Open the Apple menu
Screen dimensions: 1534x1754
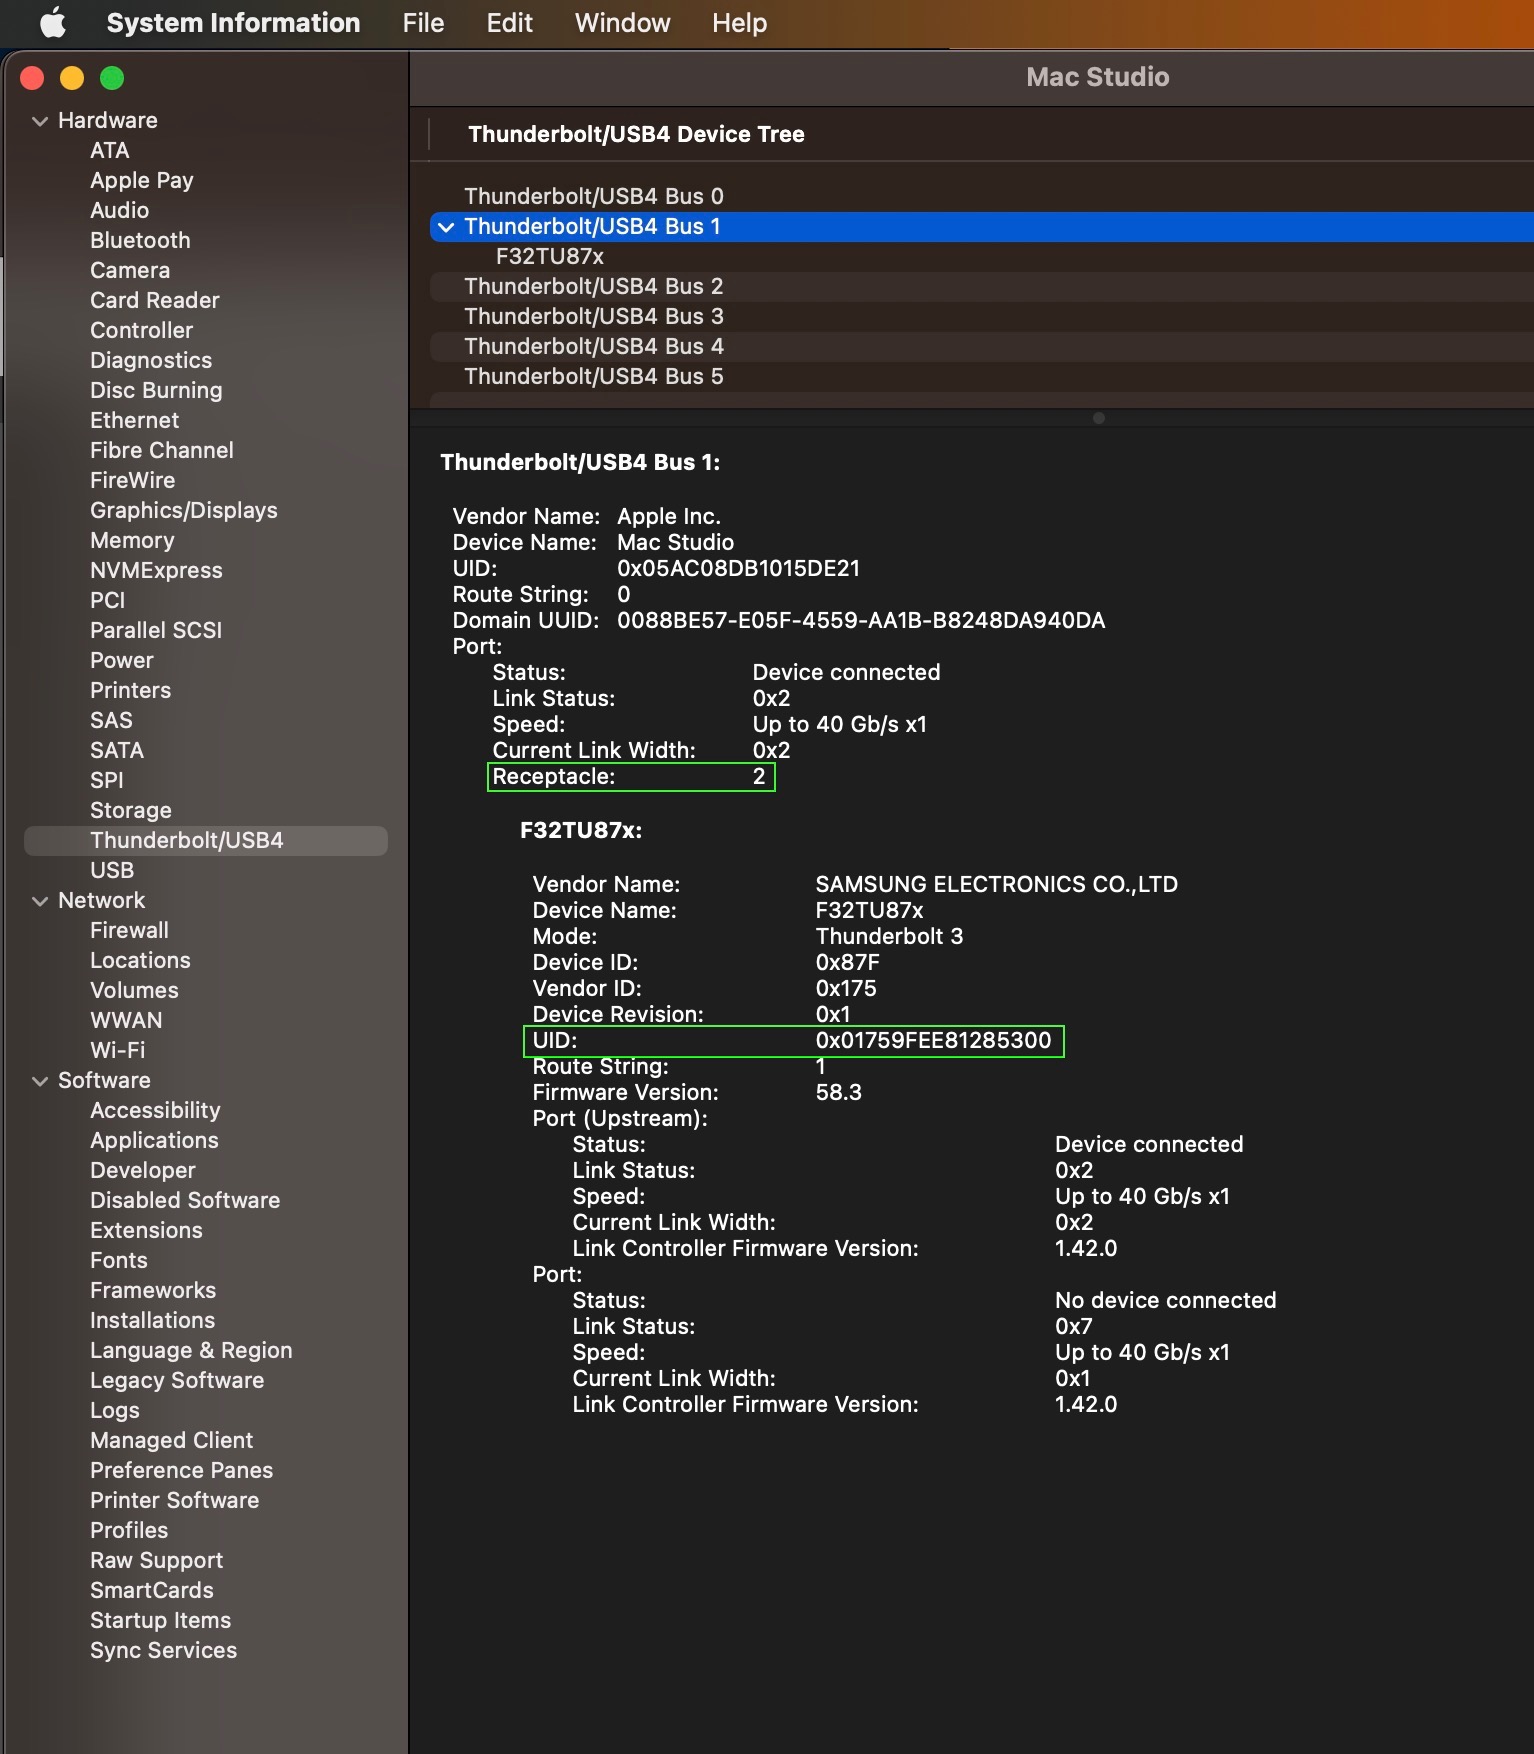tap(53, 23)
